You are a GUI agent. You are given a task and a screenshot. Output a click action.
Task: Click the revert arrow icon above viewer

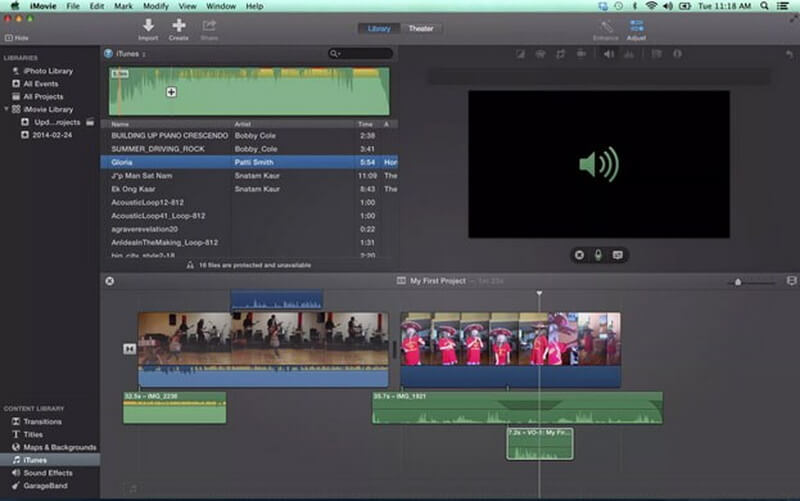tap(789, 54)
